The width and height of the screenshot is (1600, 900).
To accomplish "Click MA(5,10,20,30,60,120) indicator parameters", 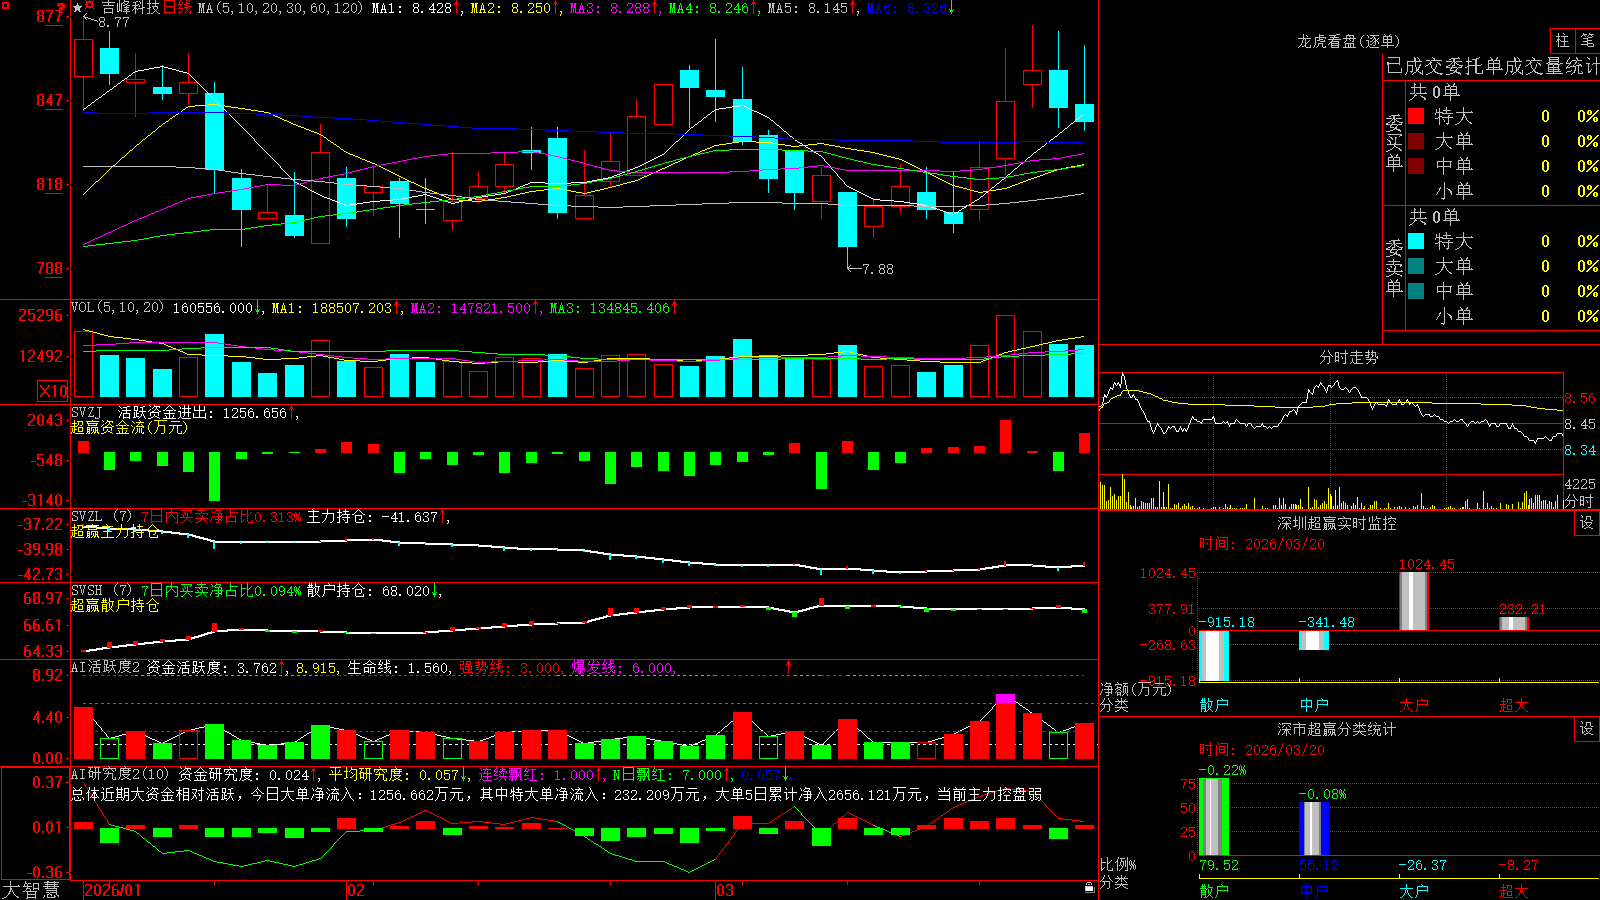I will pos(281,8).
